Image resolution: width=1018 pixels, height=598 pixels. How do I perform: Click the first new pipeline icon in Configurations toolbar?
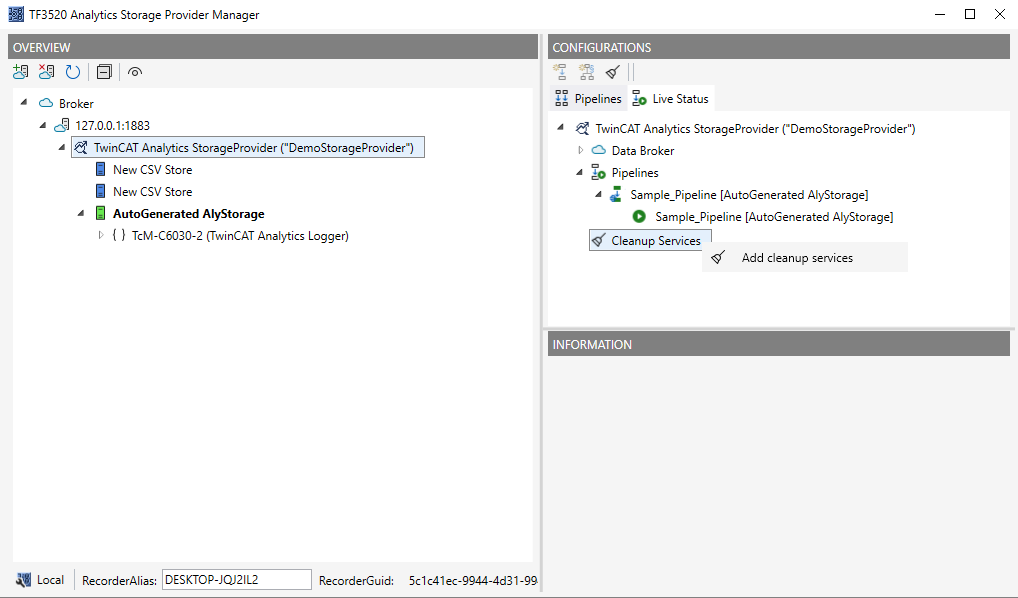tap(560, 72)
